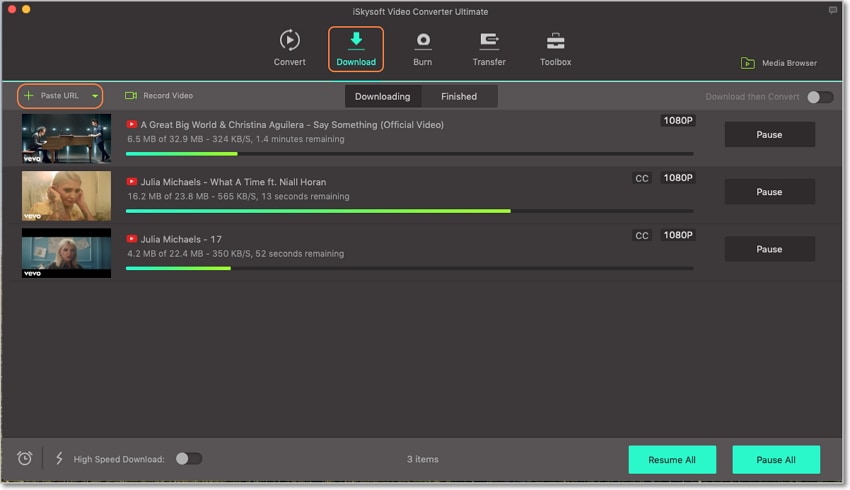The height and width of the screenshot is (490, 850).
Task: Click the '3 items' count label
Action: pos(423,459)
